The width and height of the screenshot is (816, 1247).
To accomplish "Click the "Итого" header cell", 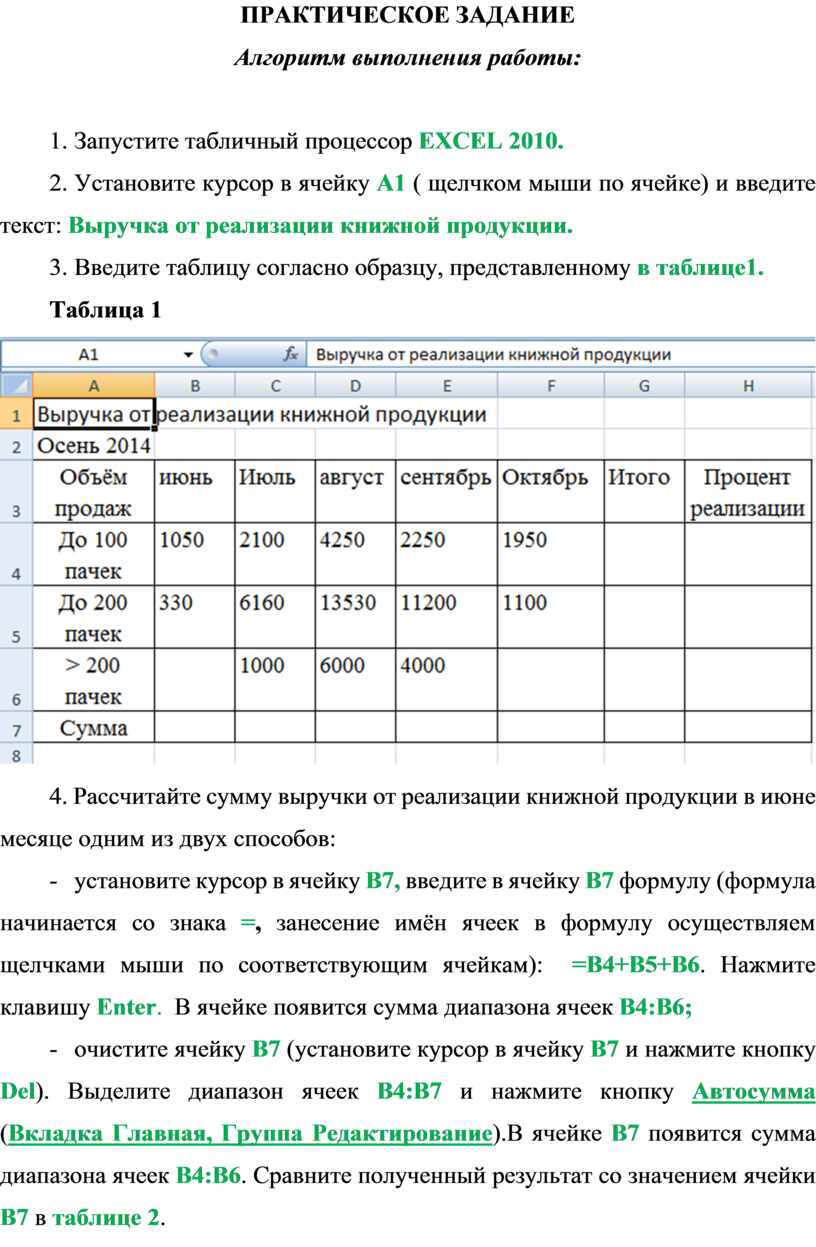I will pyautogui.click(x=644, y=492).
